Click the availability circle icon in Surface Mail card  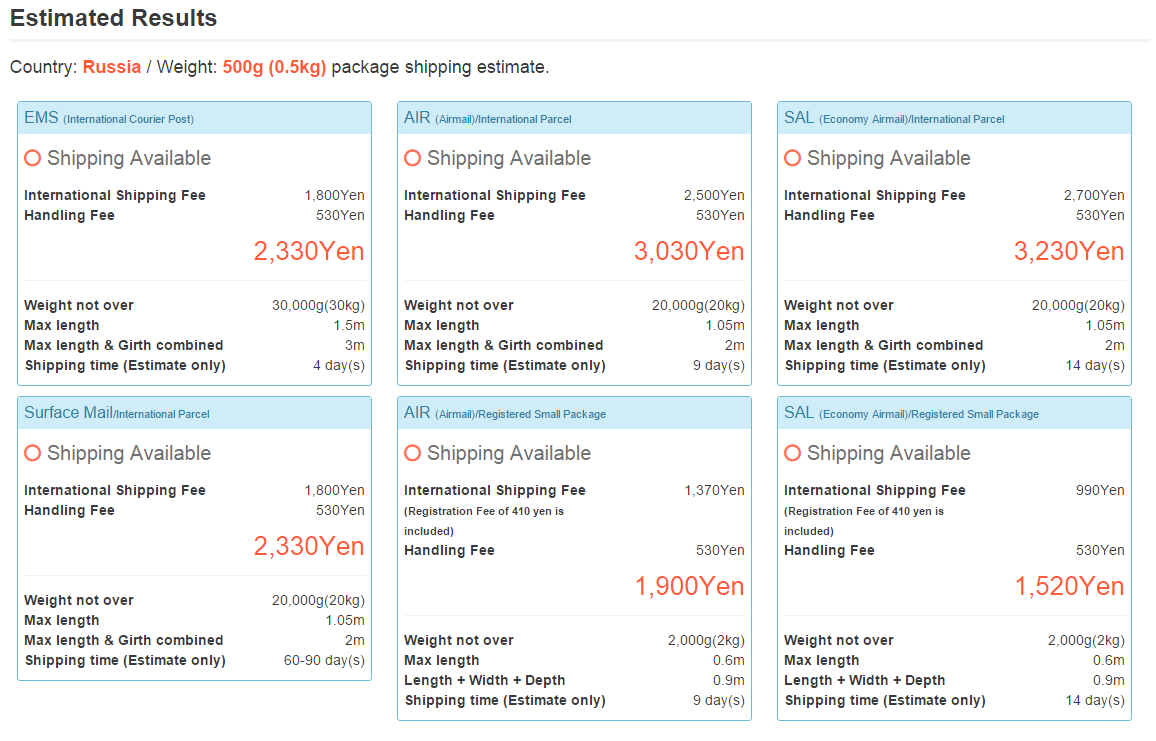[32, 453]
